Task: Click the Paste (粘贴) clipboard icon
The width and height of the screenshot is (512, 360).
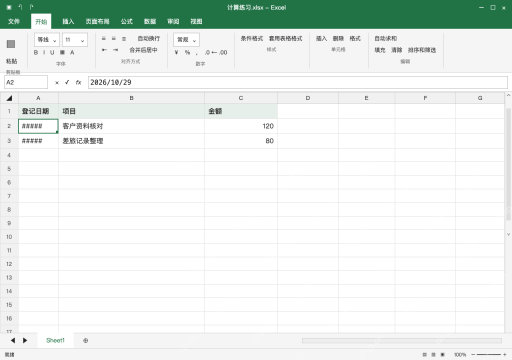Action: click(11, 44)
